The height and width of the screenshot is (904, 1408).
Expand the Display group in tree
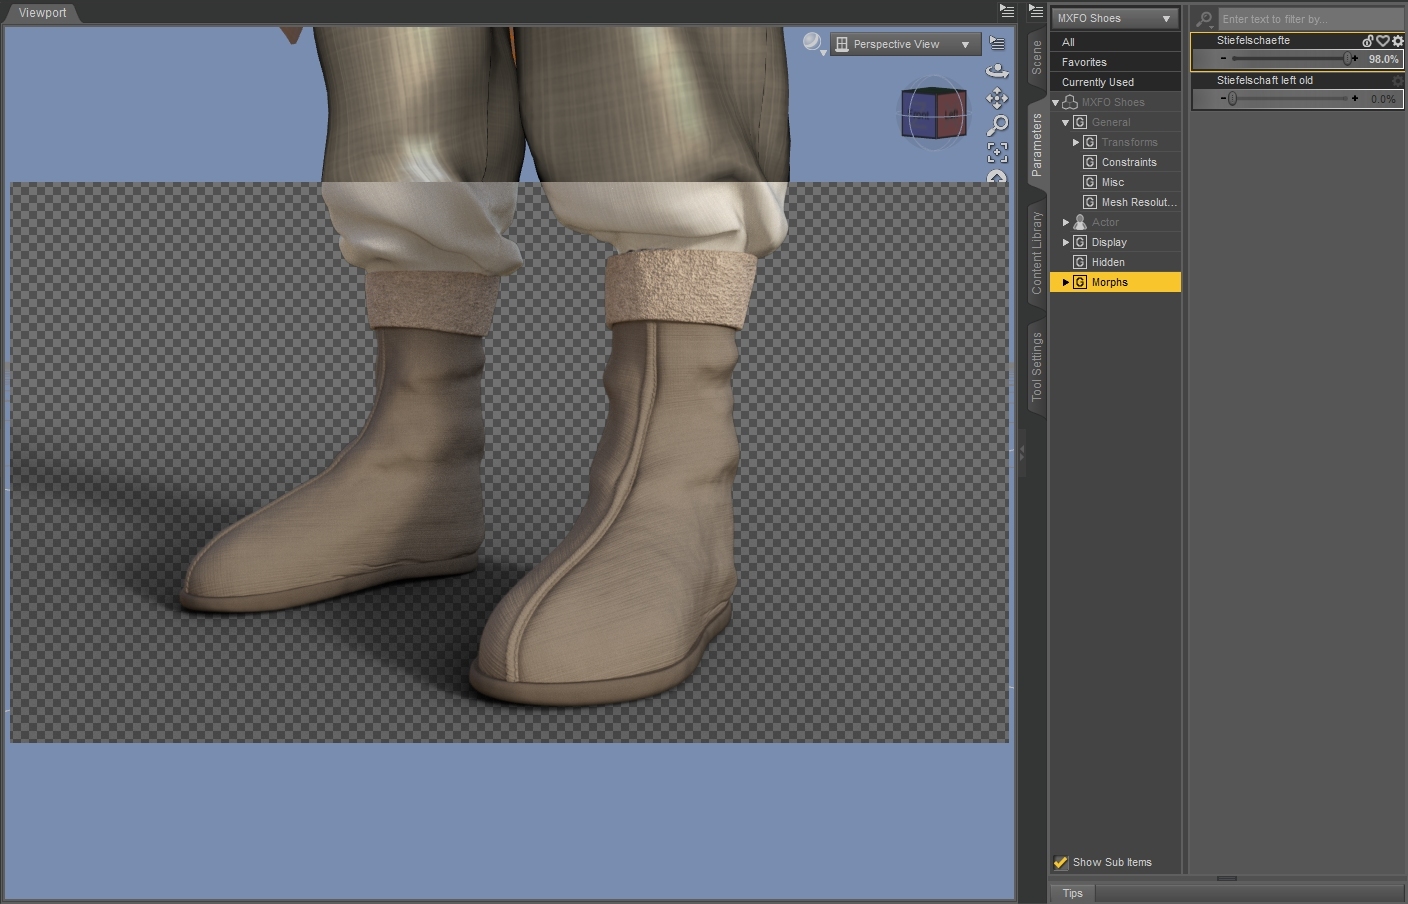(x=1066, y=242)
